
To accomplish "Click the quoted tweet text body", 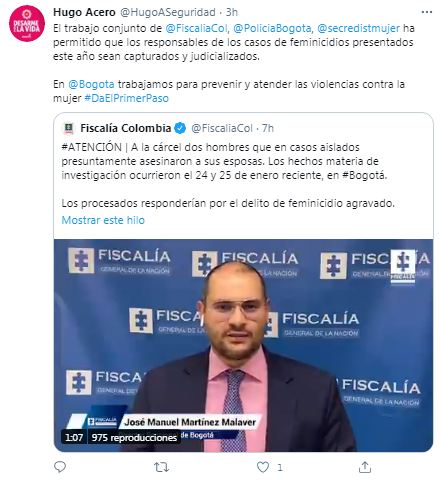I will pyautogui.click(x=228, y=175).
